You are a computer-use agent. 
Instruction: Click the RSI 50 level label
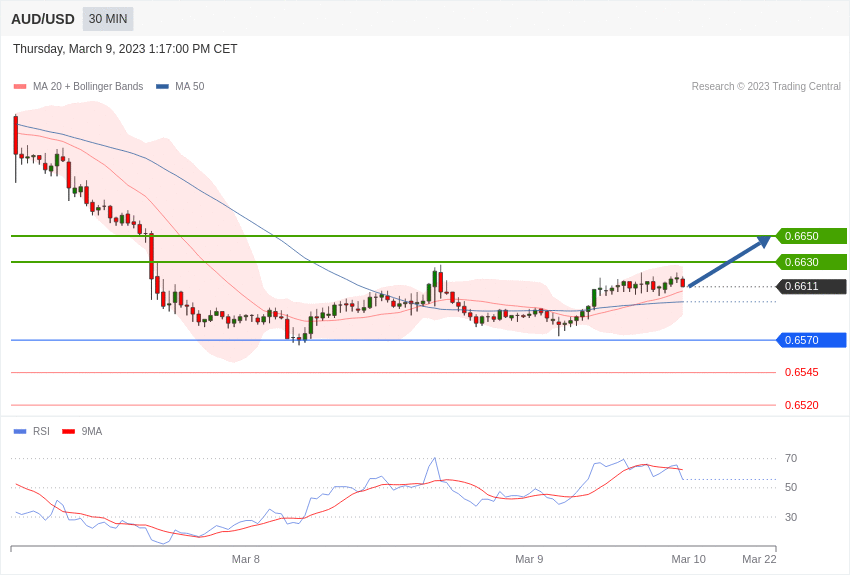791,487
